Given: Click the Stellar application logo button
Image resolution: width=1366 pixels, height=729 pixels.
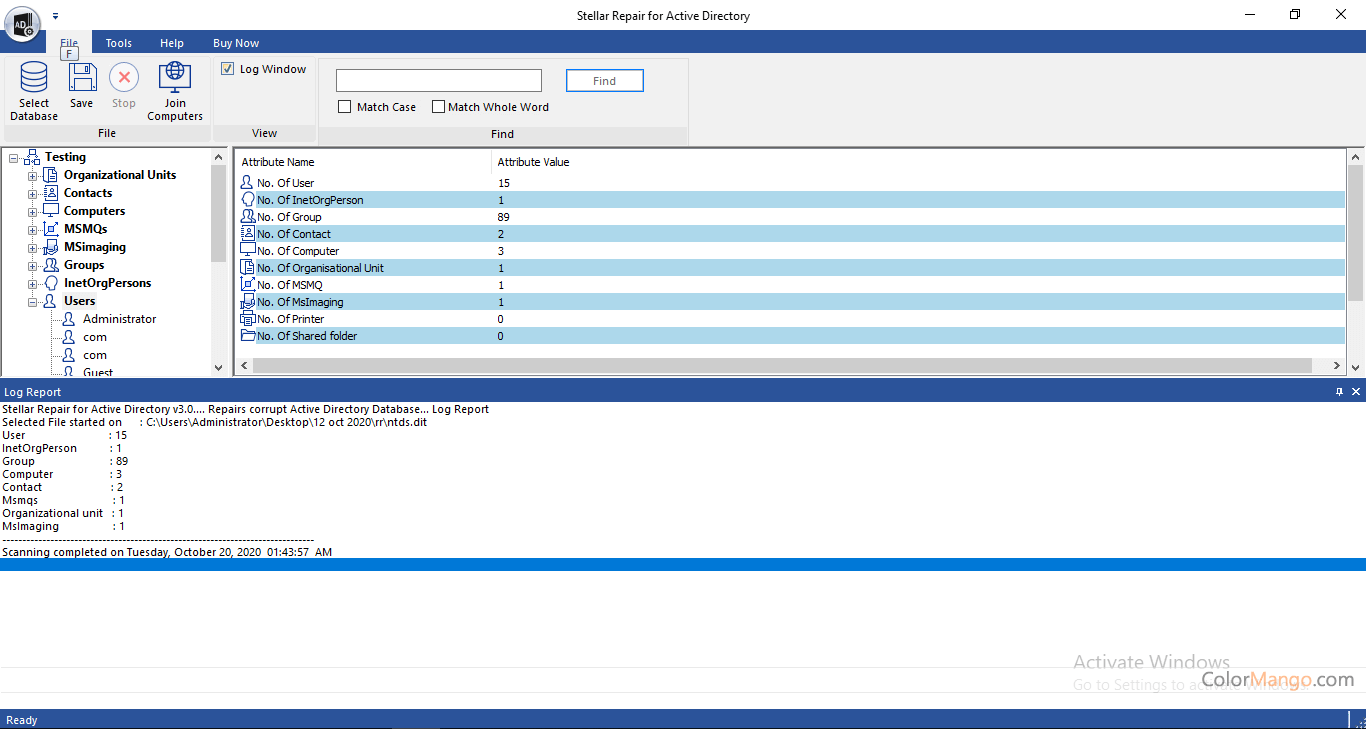Looking at the screenshot, I should (21, 22).
